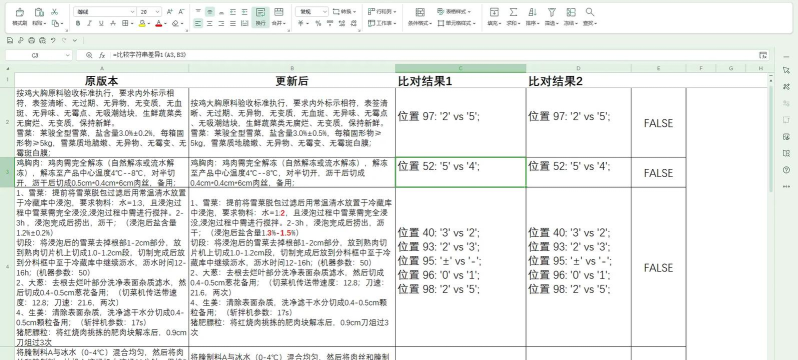Image resolution: width=798 pixels, height=360 pixels.
Task: Click the Sort button
Action: click(532, 17)
